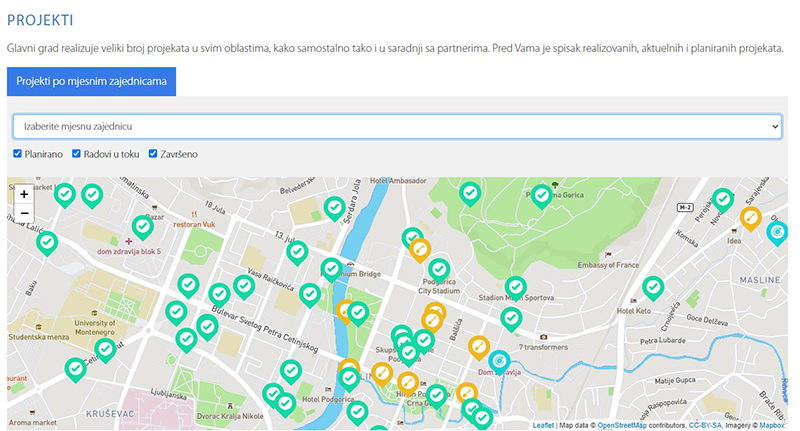Zoom in the map with plus button
Viewport: 800px width, 431px height.
(24, 193)
